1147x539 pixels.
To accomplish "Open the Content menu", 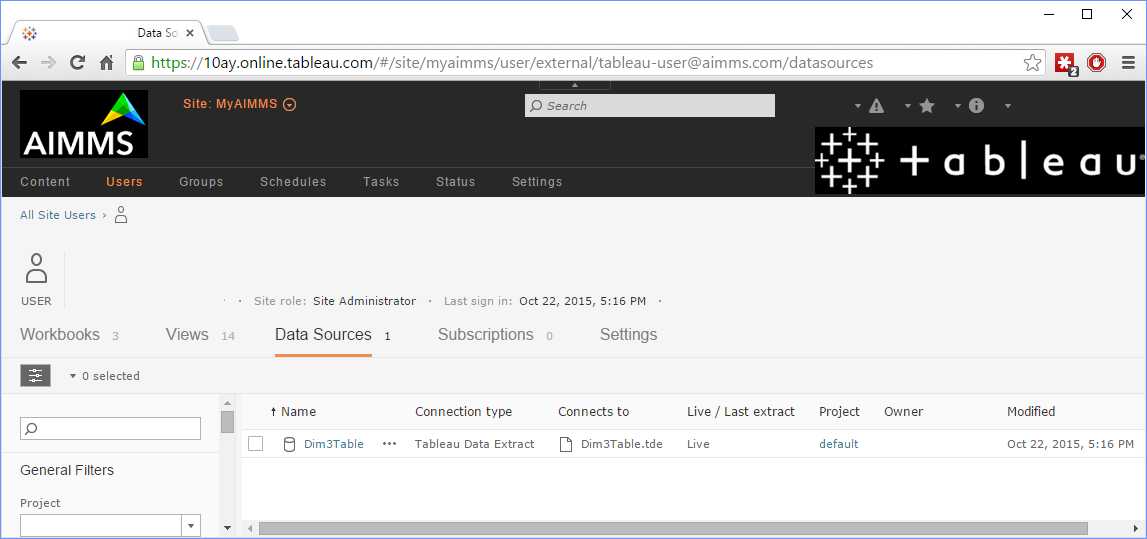I will coord(45,182).
